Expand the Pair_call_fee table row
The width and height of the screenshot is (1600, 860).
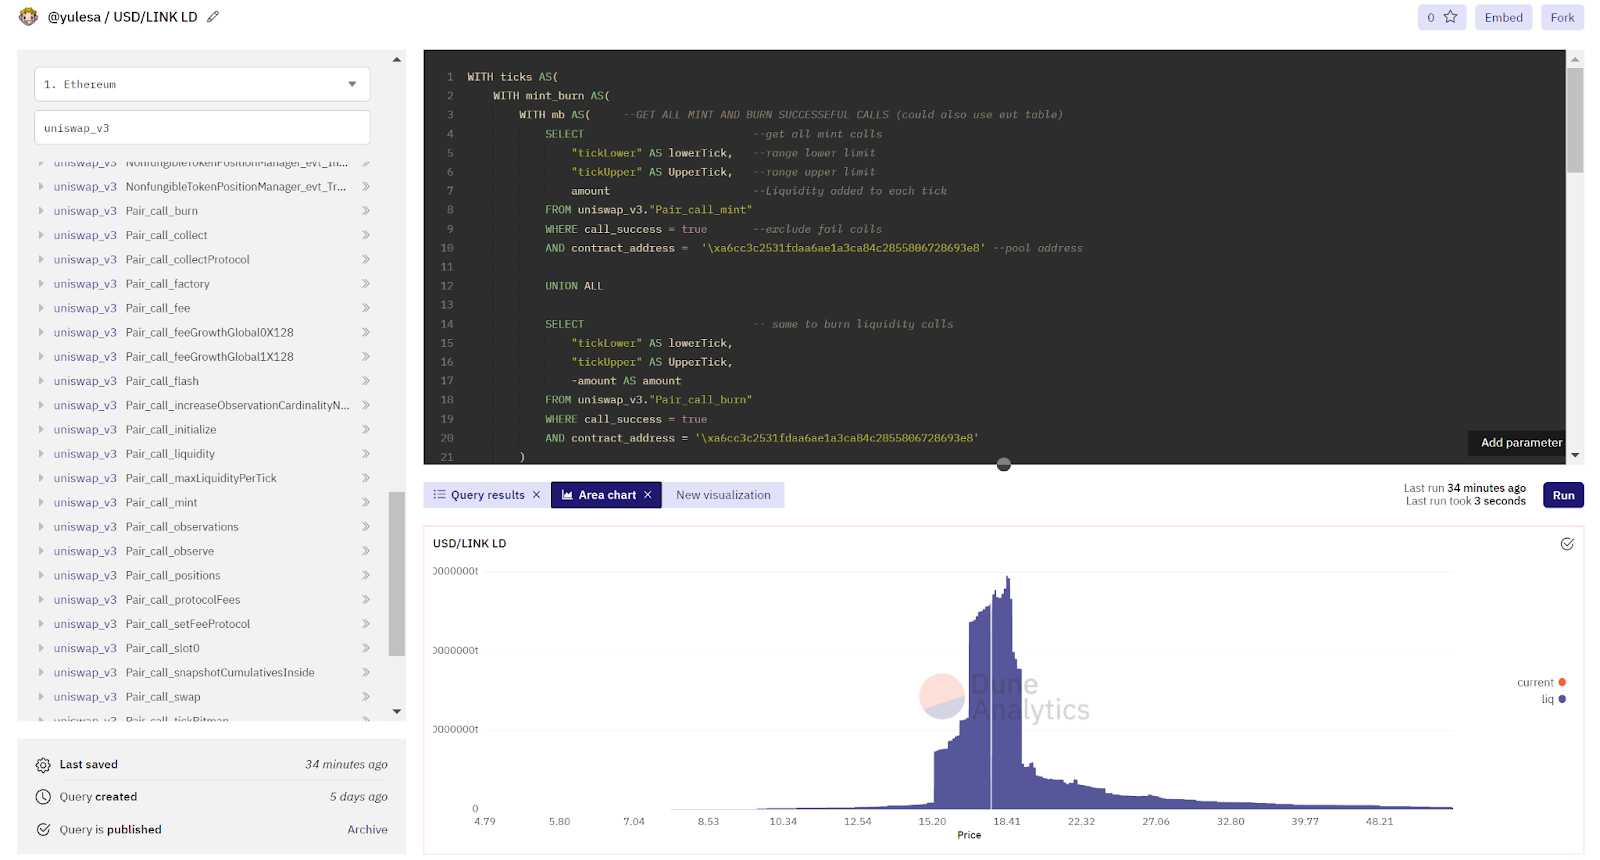(41, 308)
